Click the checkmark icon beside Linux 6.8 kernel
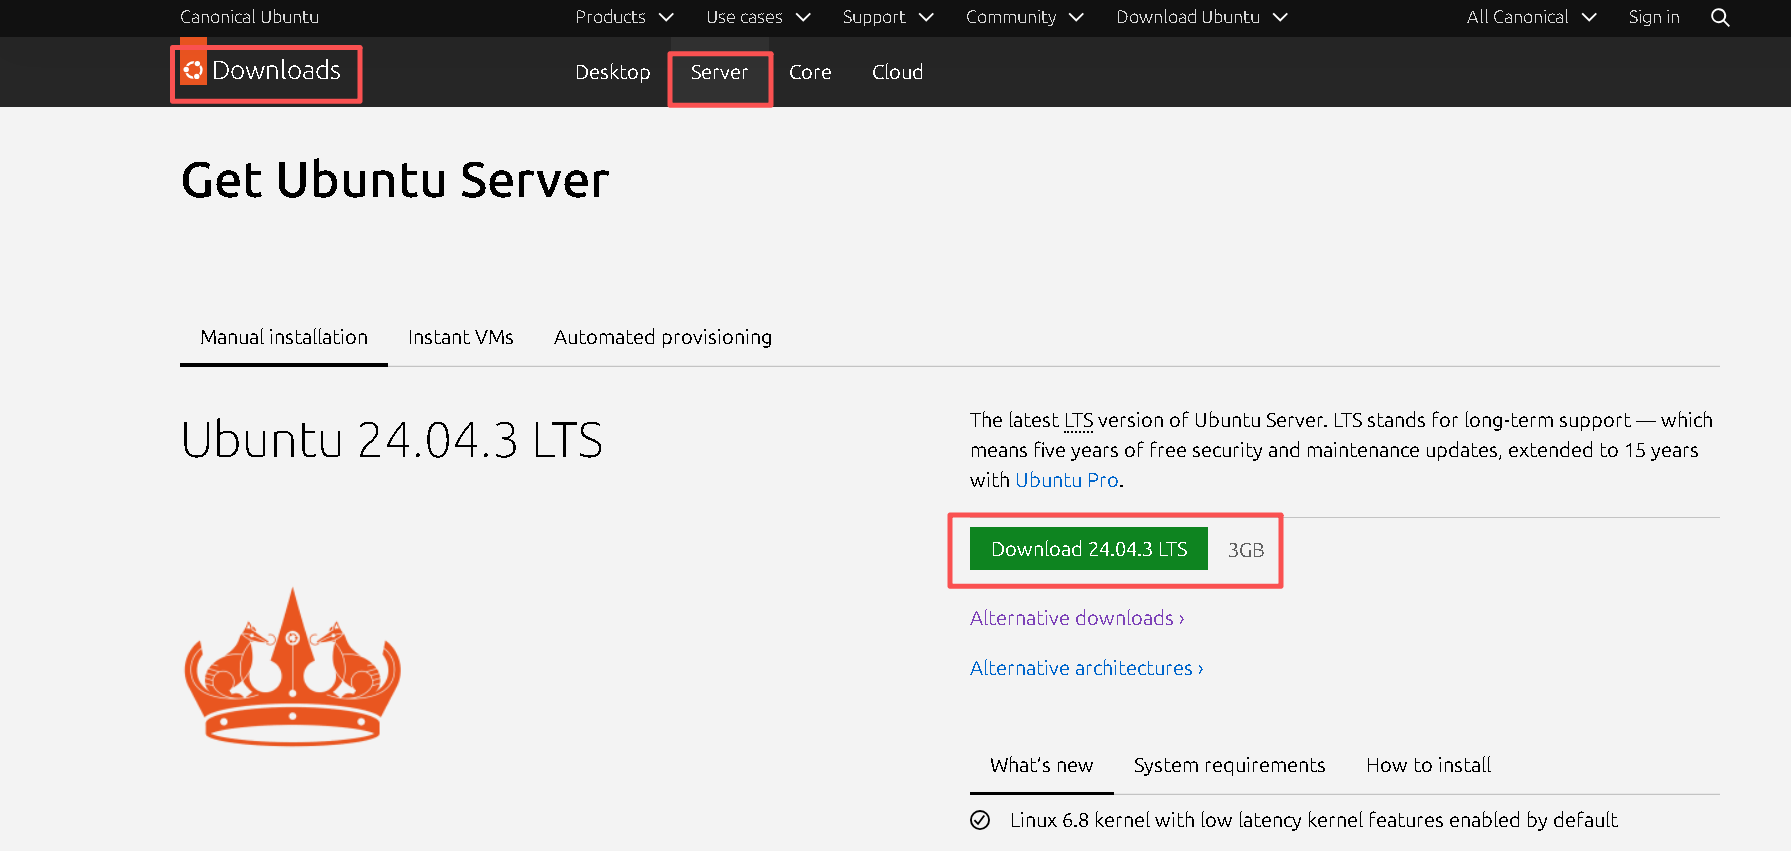Image resolution: width=1791 pixels, height=851 pixels. 980,820
